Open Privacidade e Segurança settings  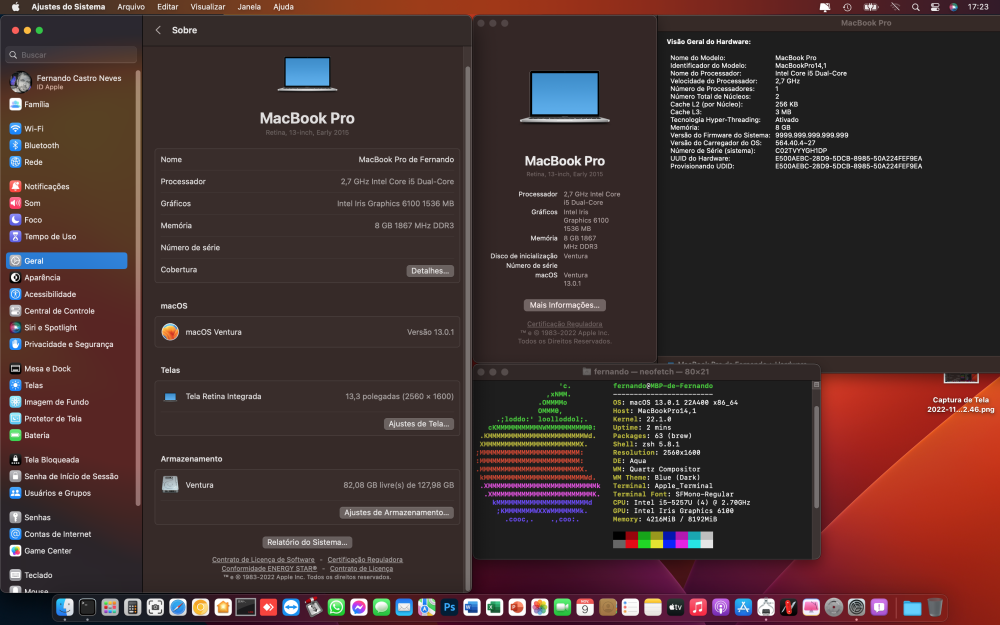pyautogui.click(x=68, y=344)
